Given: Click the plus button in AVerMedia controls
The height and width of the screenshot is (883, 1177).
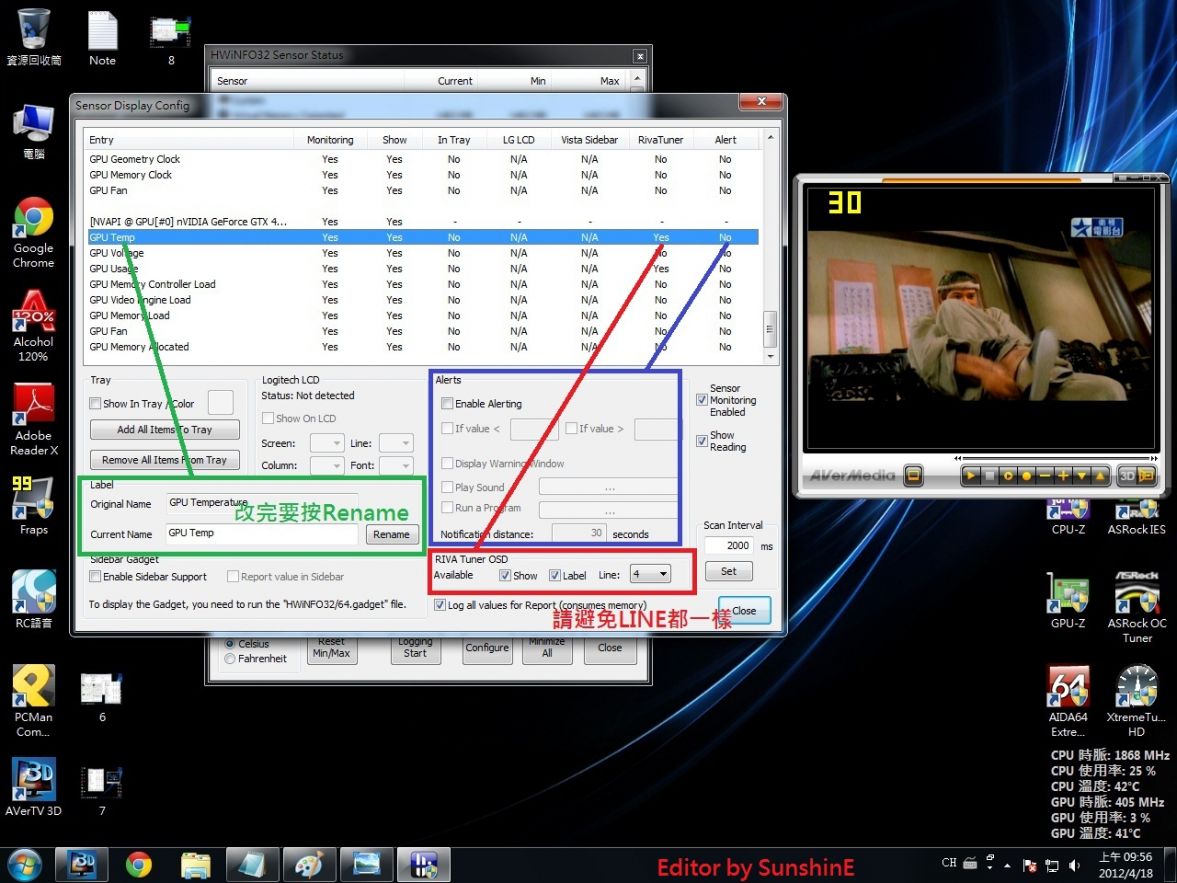Looking at the screenshot, I should (x=1063, y=475).
